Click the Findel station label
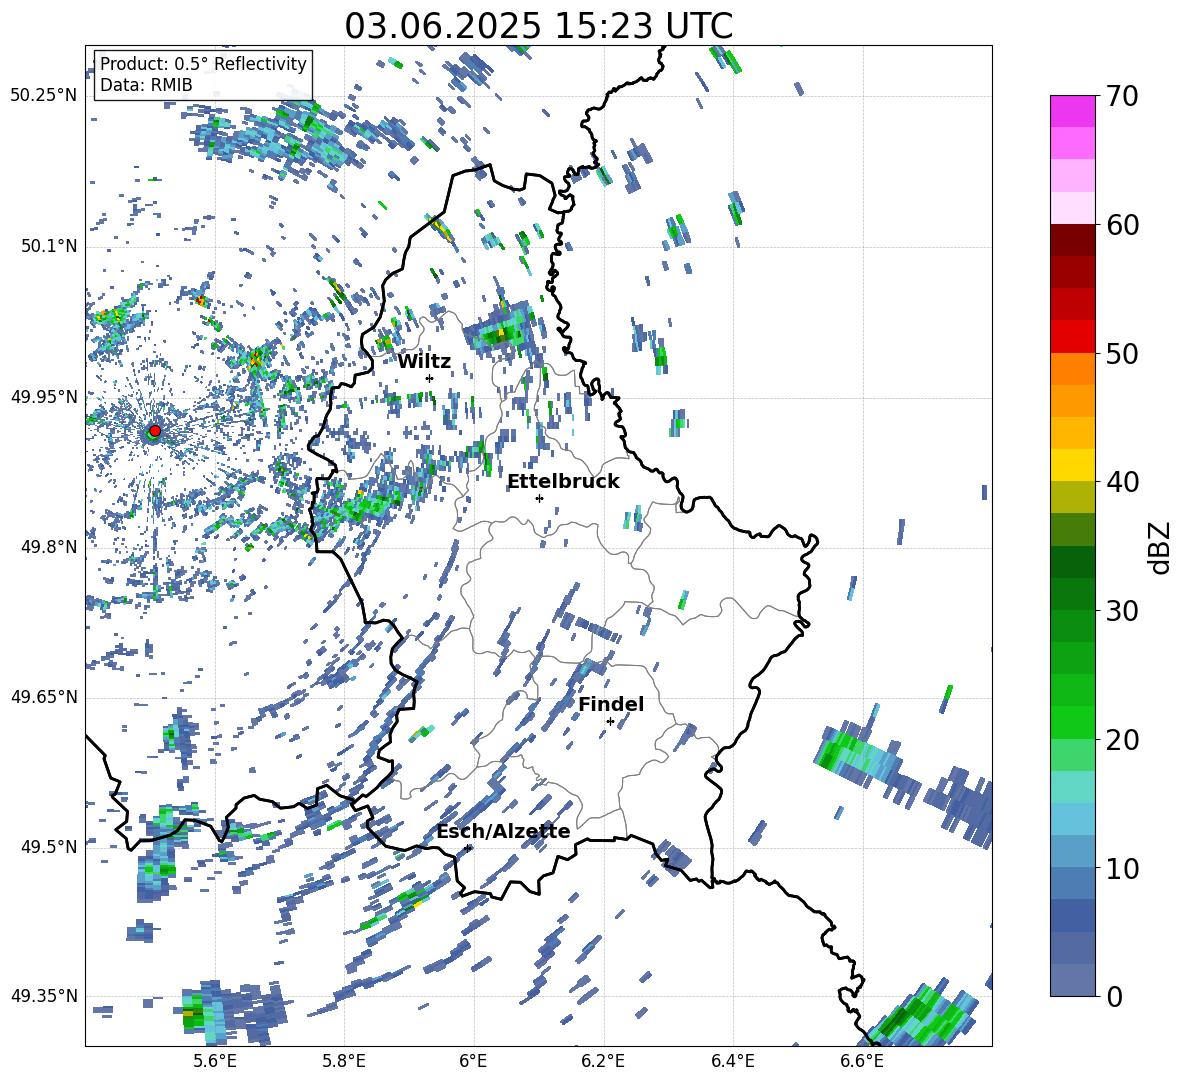 tap(611, 704)
